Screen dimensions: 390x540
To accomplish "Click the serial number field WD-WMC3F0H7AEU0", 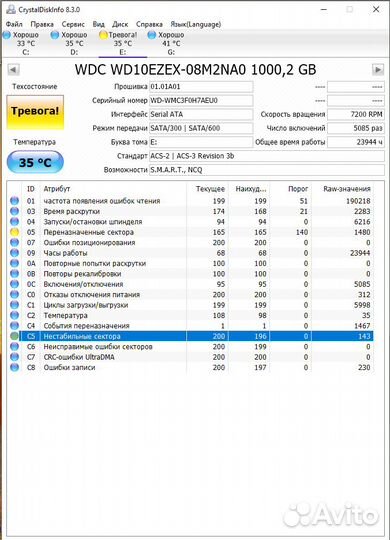I will [201, 101].
